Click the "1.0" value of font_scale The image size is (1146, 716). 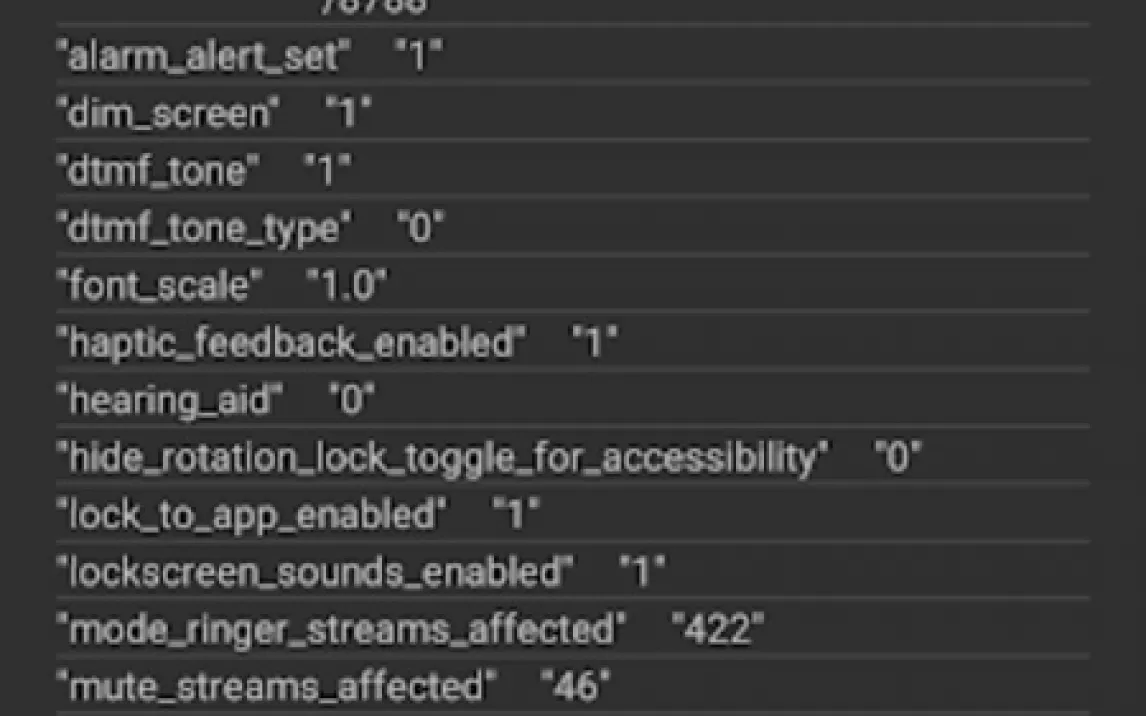[x=346, y=286]
